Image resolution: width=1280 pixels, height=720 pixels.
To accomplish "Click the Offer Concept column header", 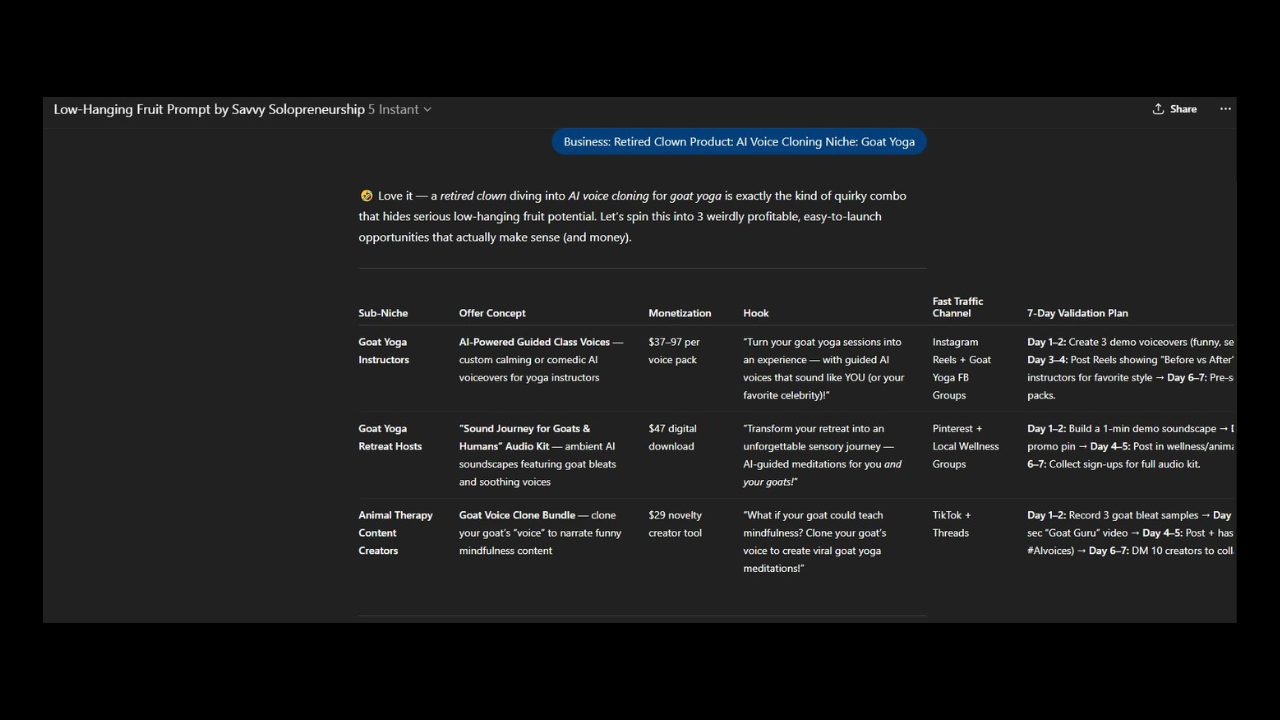I will 492,313.
